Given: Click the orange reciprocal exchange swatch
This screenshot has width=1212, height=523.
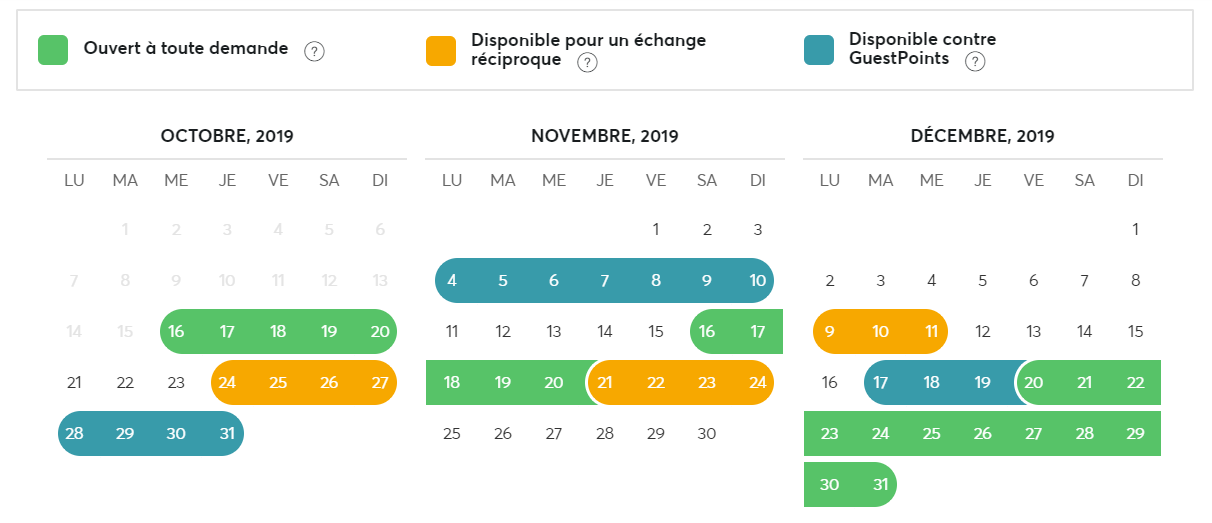Looking at the screenshot, I should [x=441, y=50].
